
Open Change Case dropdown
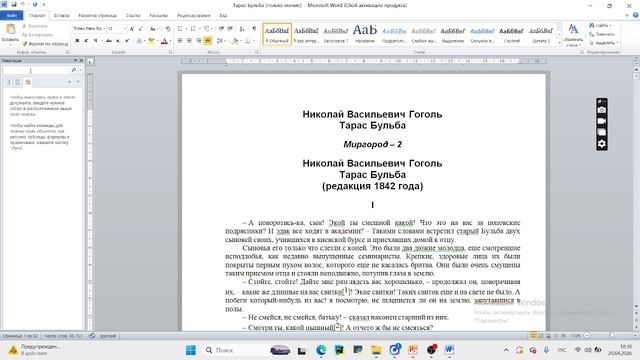(153, 29)
